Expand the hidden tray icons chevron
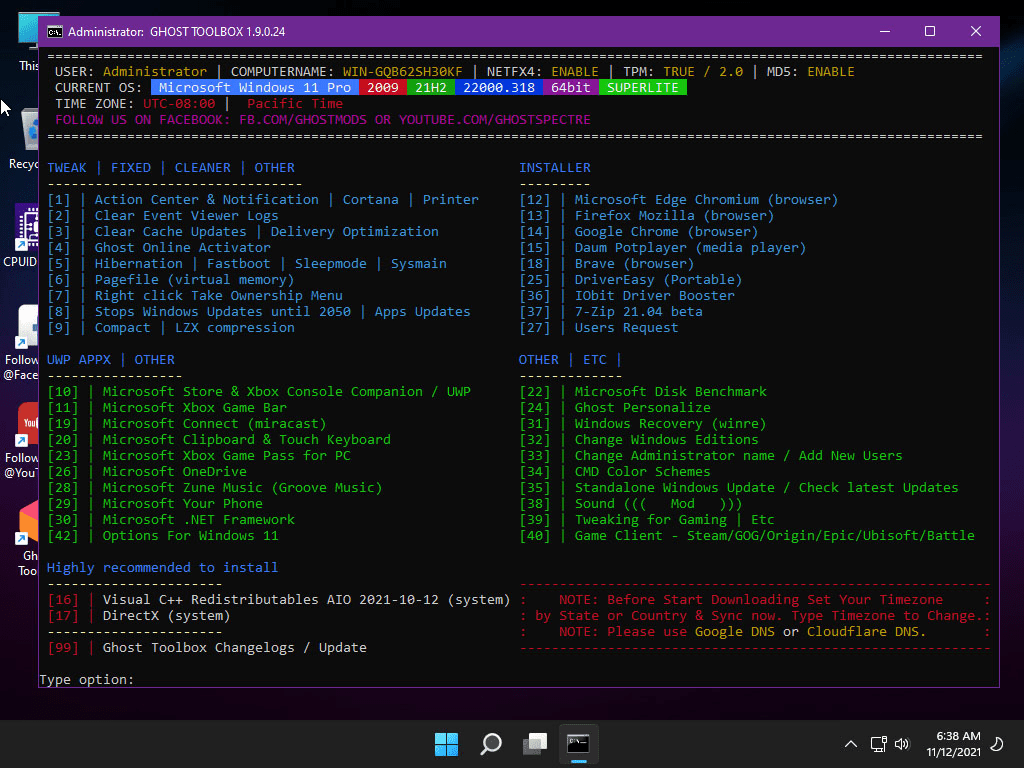Image resolution: width=1024 pixels, height=768 pixels. (x=851, y=744)
